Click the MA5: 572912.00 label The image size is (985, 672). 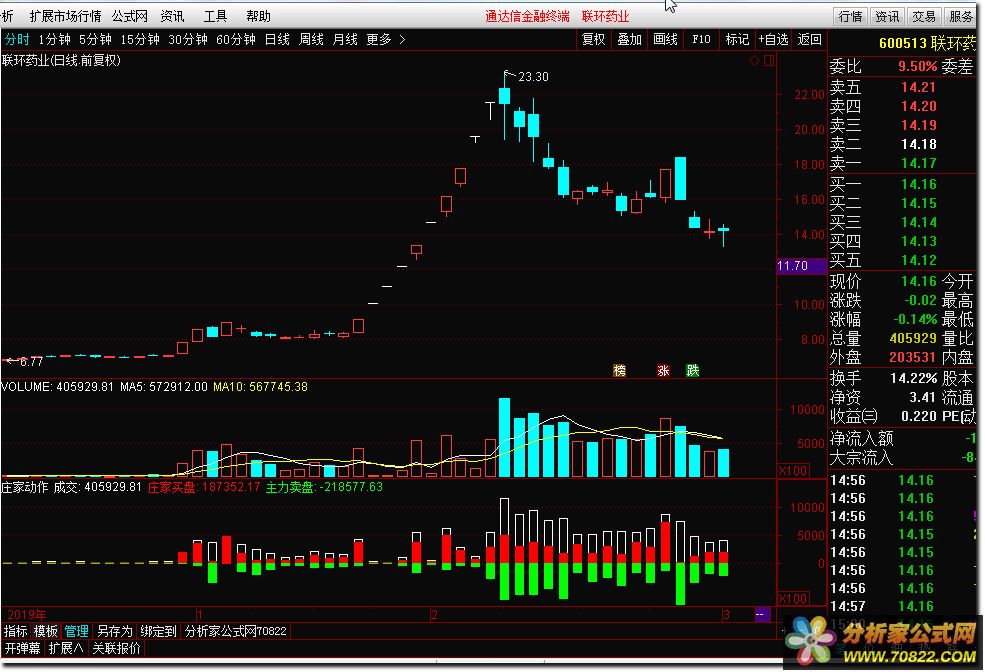tap(163, 387)
